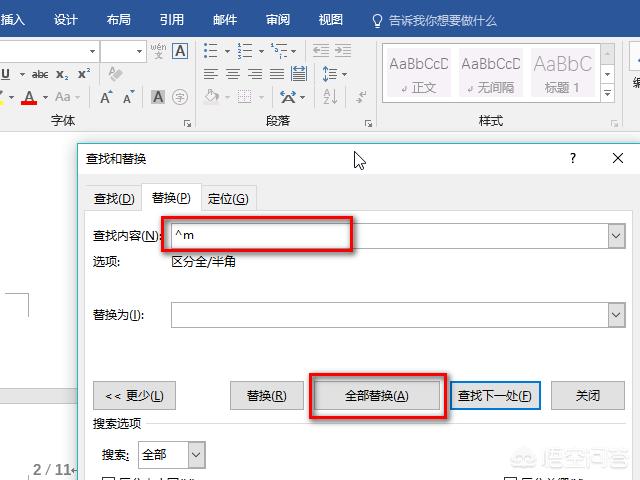The width and height of the screenshot is (640, 480).
Task: Open the 审阅 ribbon tab
Action: [x=278, y=20]
